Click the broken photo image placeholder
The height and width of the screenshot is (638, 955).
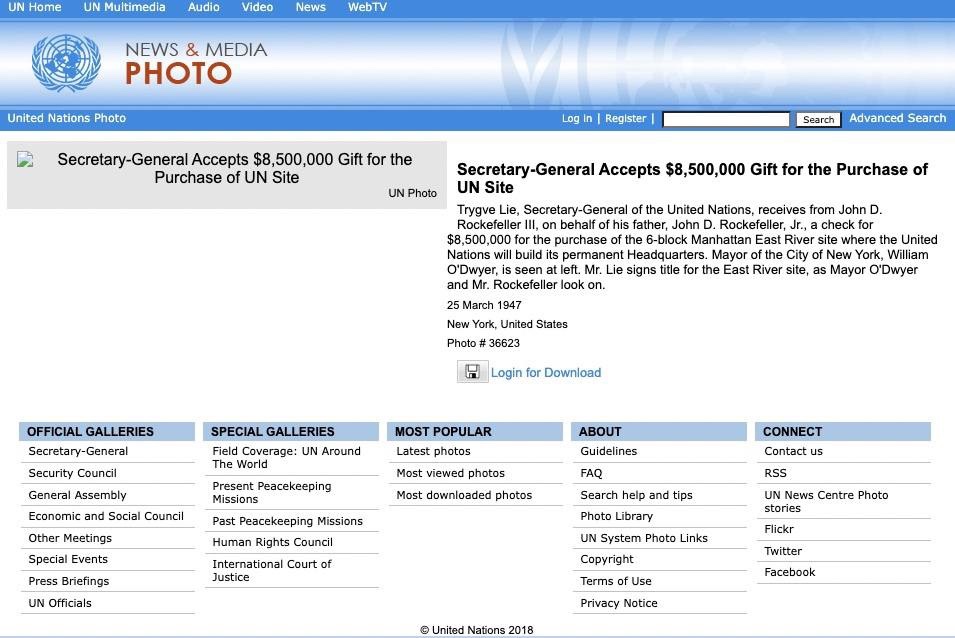click(25, 160)
